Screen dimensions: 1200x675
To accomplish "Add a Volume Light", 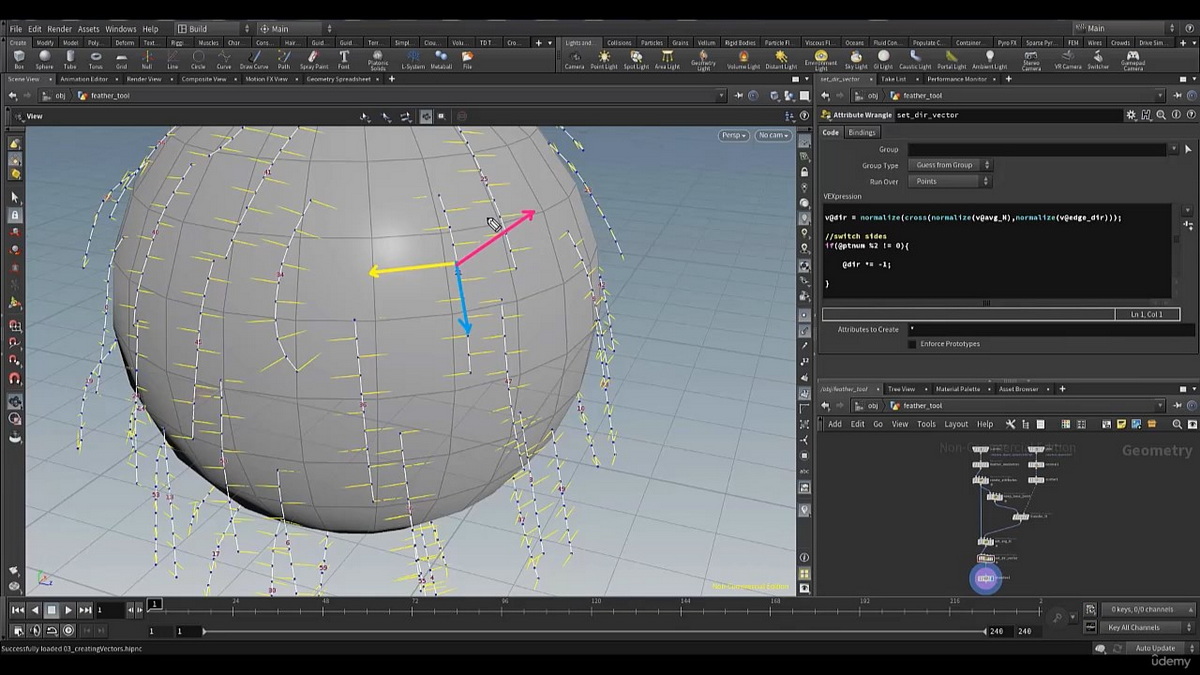I will 743,59.
